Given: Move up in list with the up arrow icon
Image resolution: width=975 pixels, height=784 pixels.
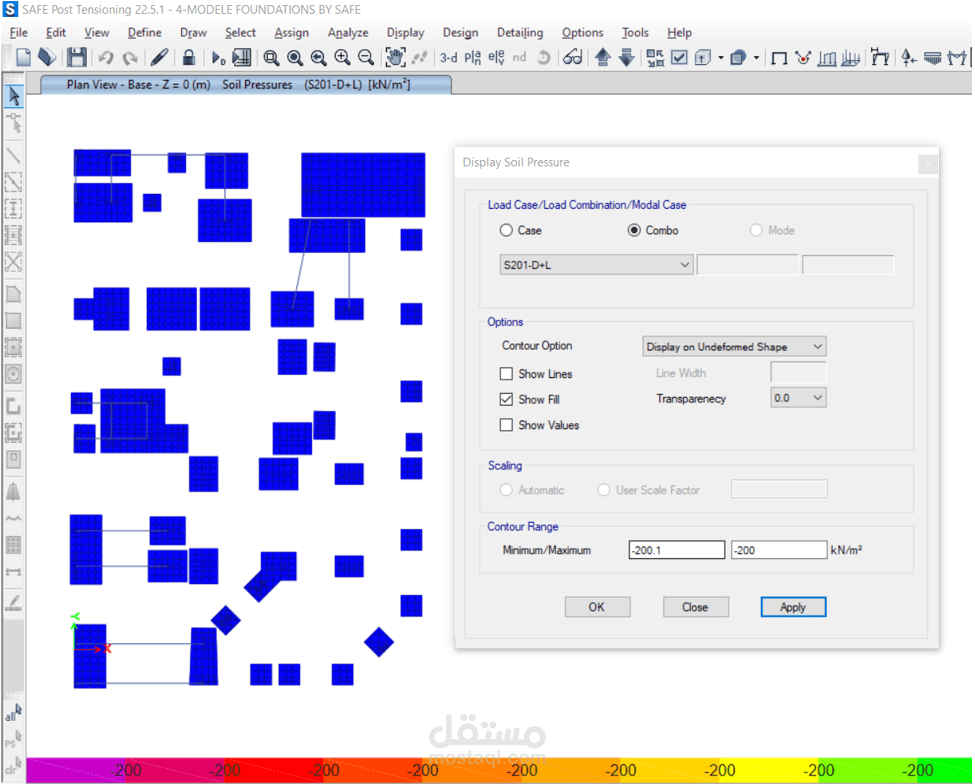Looking at the screenshot, I should coord(603,58).
